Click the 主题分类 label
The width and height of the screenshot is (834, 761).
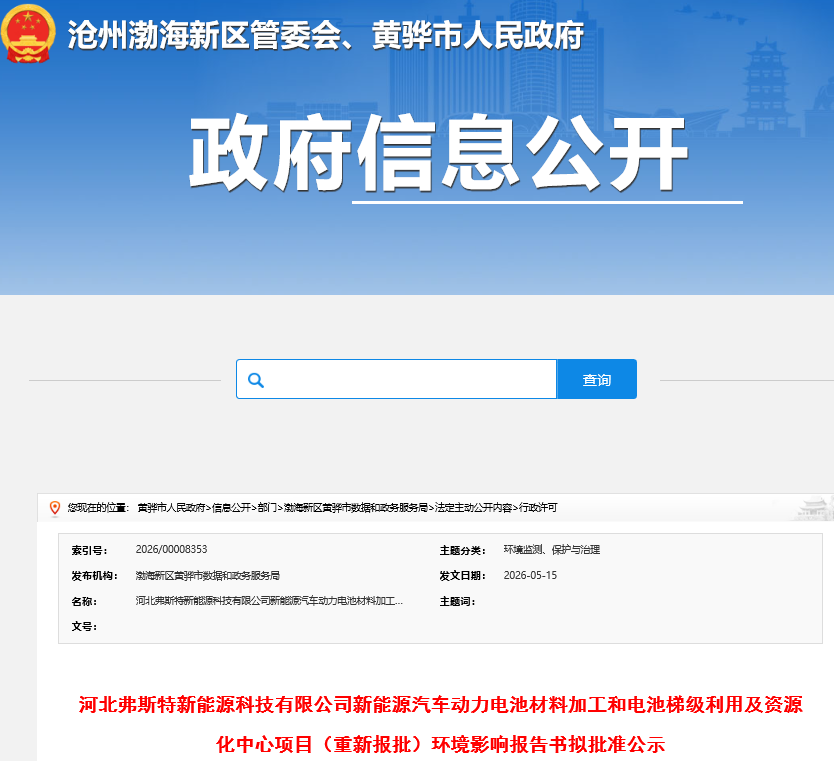(463, 550)
